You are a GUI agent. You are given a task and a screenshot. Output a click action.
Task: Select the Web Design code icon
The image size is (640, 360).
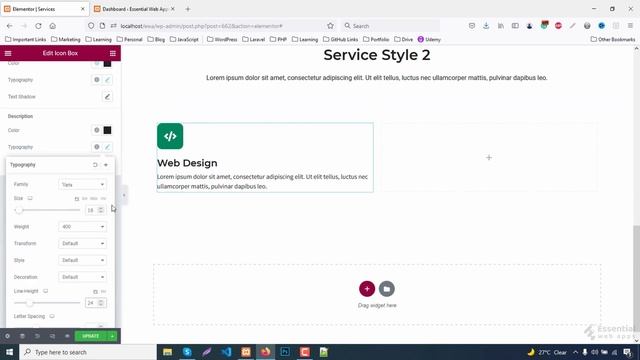coord(170,136)
